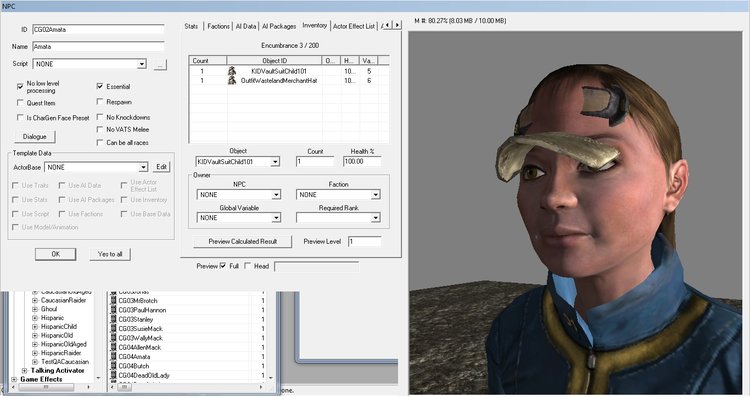Click the NPC icon next to CG03Stanley

113,319
